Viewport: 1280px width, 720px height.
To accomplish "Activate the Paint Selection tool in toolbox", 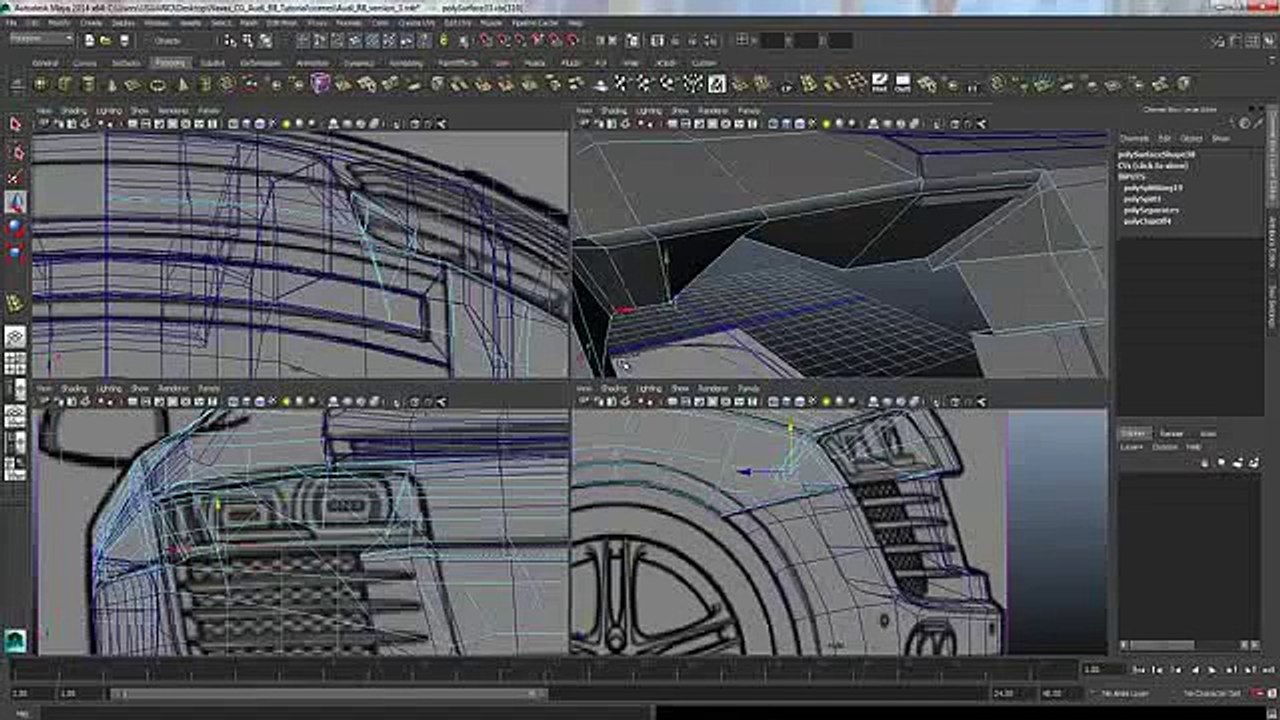I will tap(15, 177).
